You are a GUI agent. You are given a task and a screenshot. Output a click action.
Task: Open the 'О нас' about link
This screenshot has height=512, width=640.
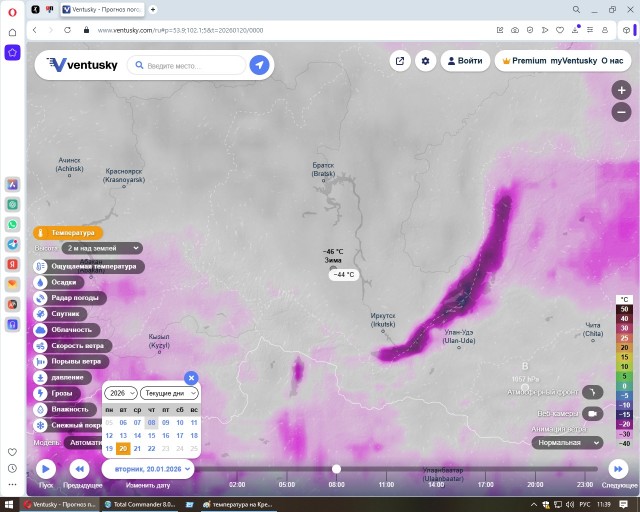[612, 61]
